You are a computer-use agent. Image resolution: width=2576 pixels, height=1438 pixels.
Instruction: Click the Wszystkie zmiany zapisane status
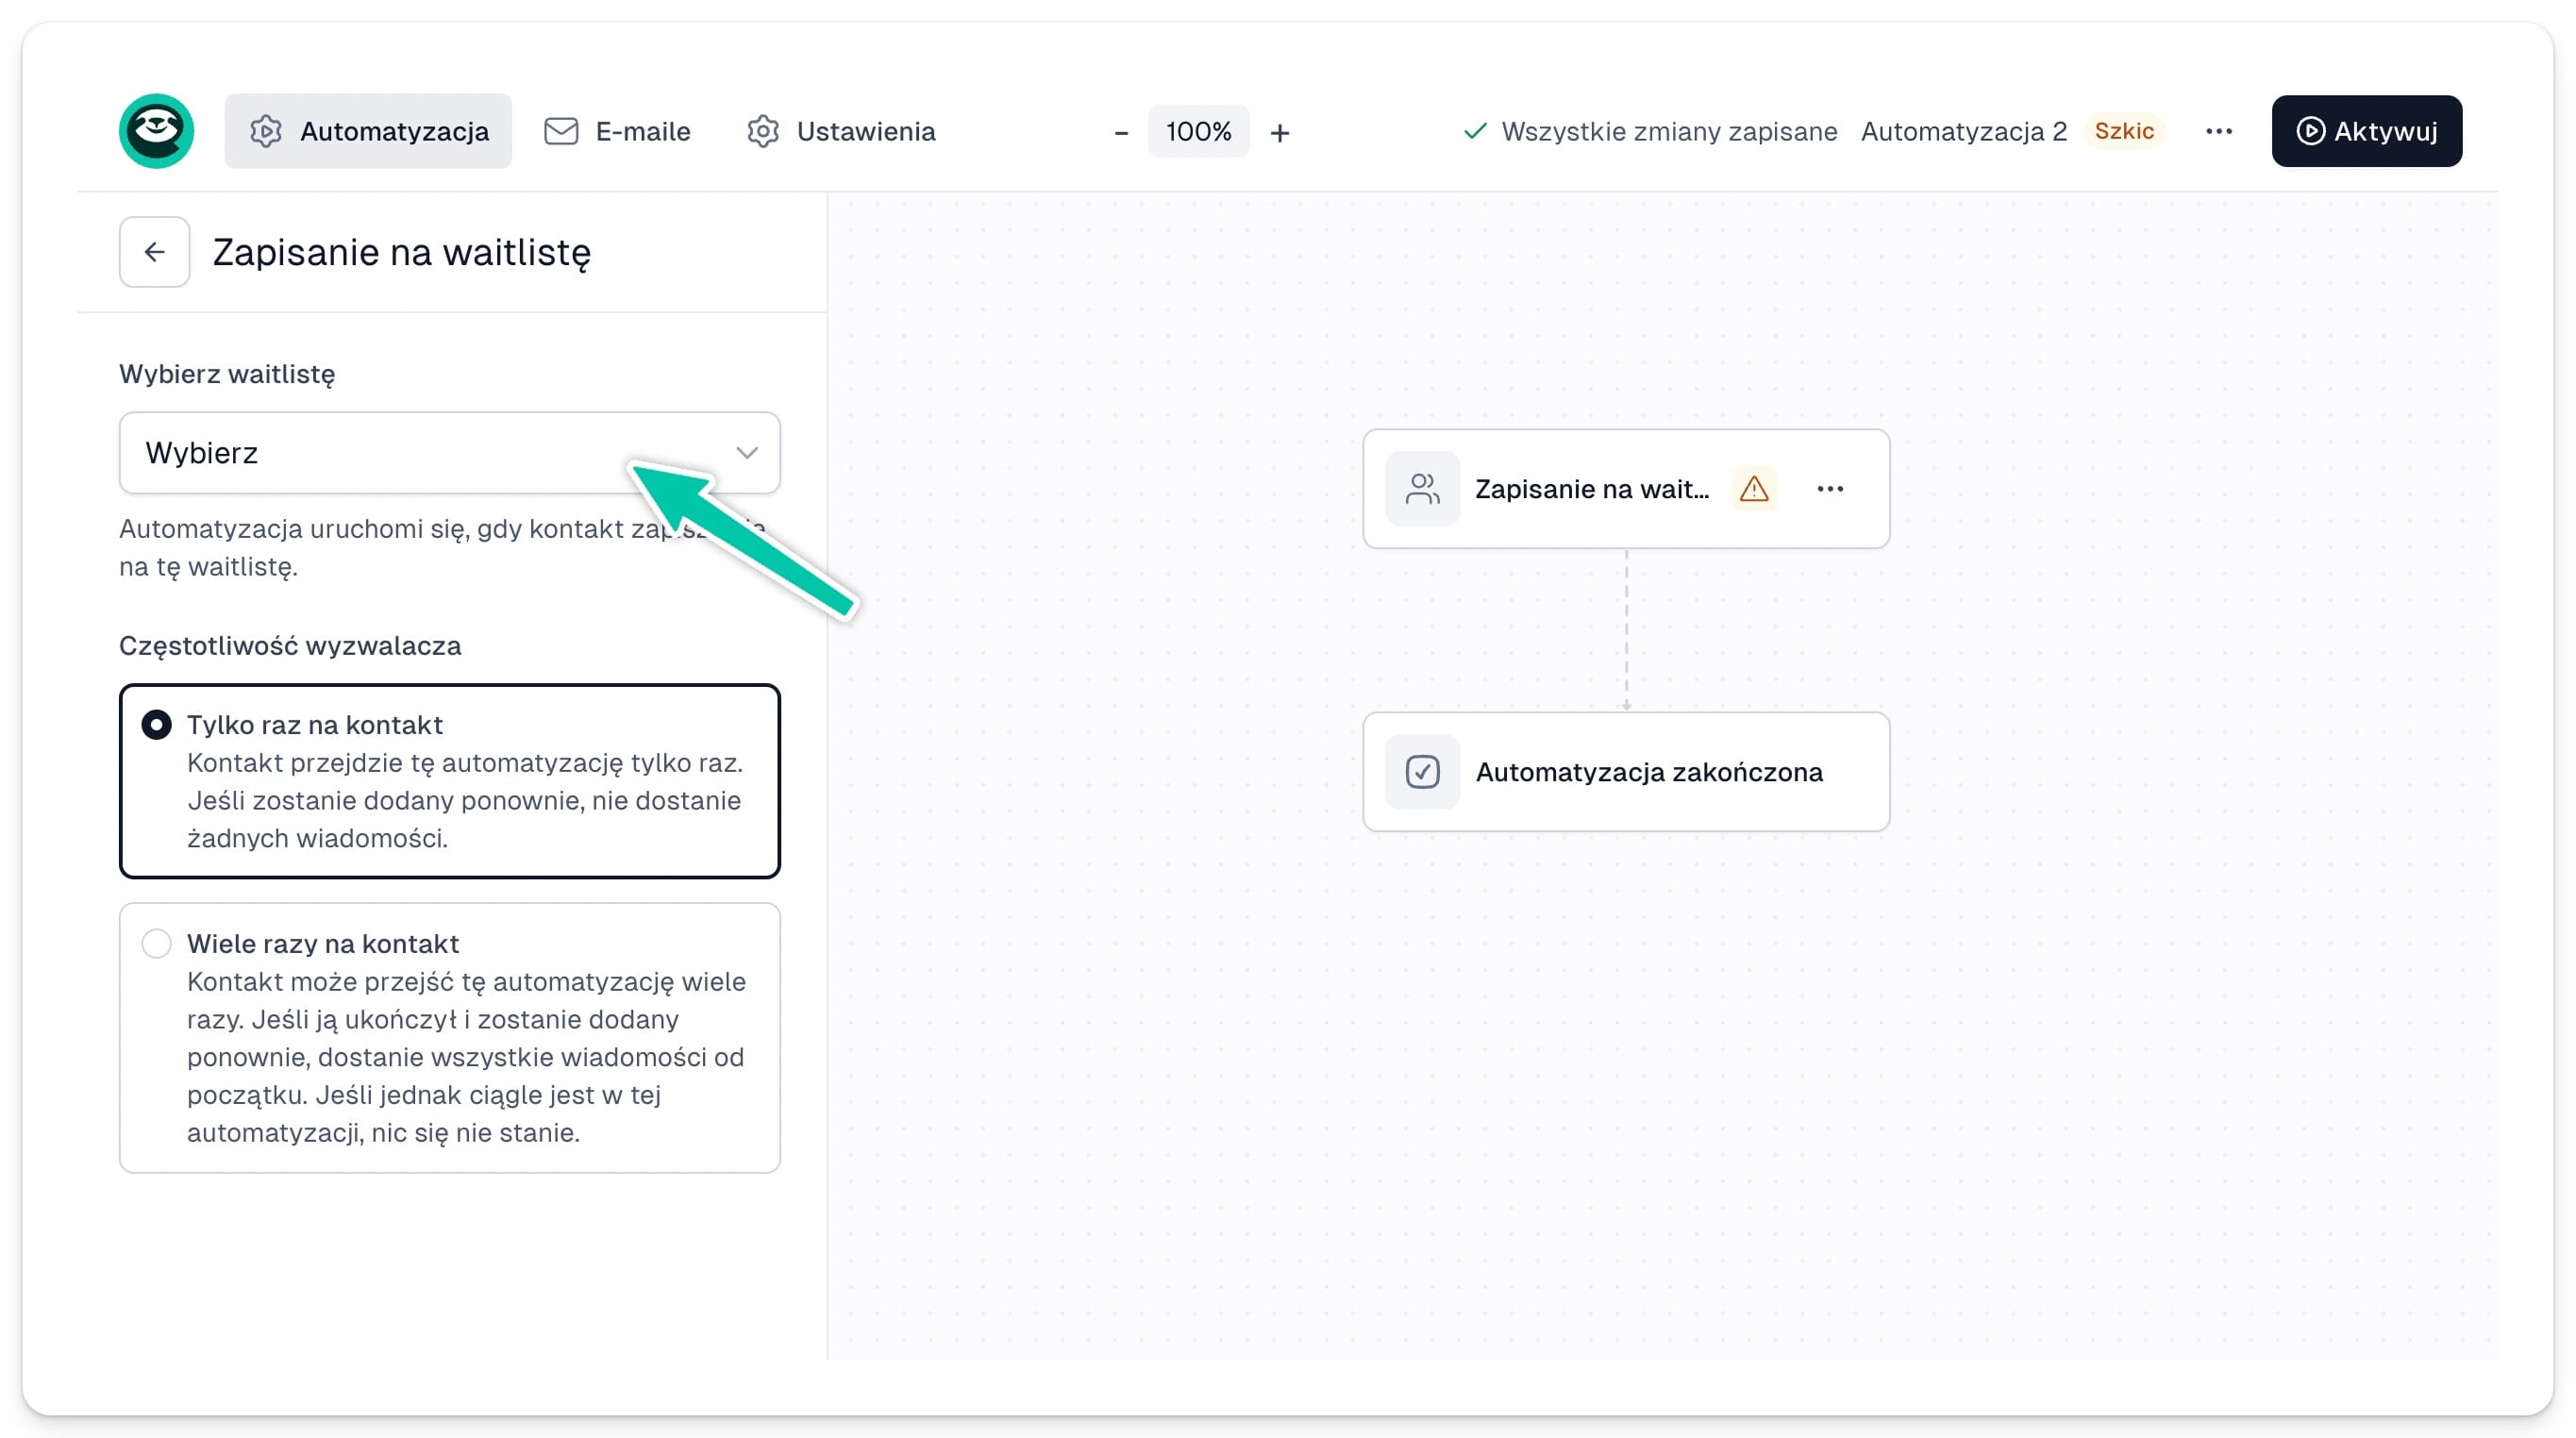[x=1650, y=131]
